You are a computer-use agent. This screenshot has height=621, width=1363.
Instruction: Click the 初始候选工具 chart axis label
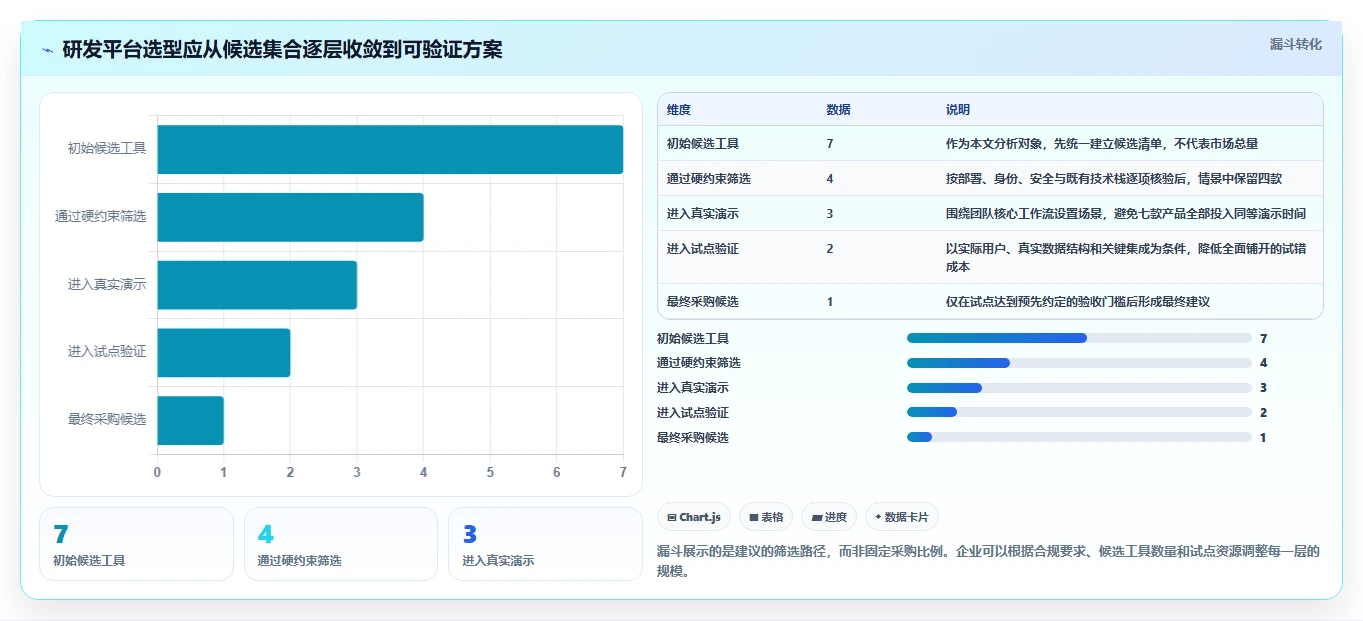pyautogui.click(x=107, y=149)
